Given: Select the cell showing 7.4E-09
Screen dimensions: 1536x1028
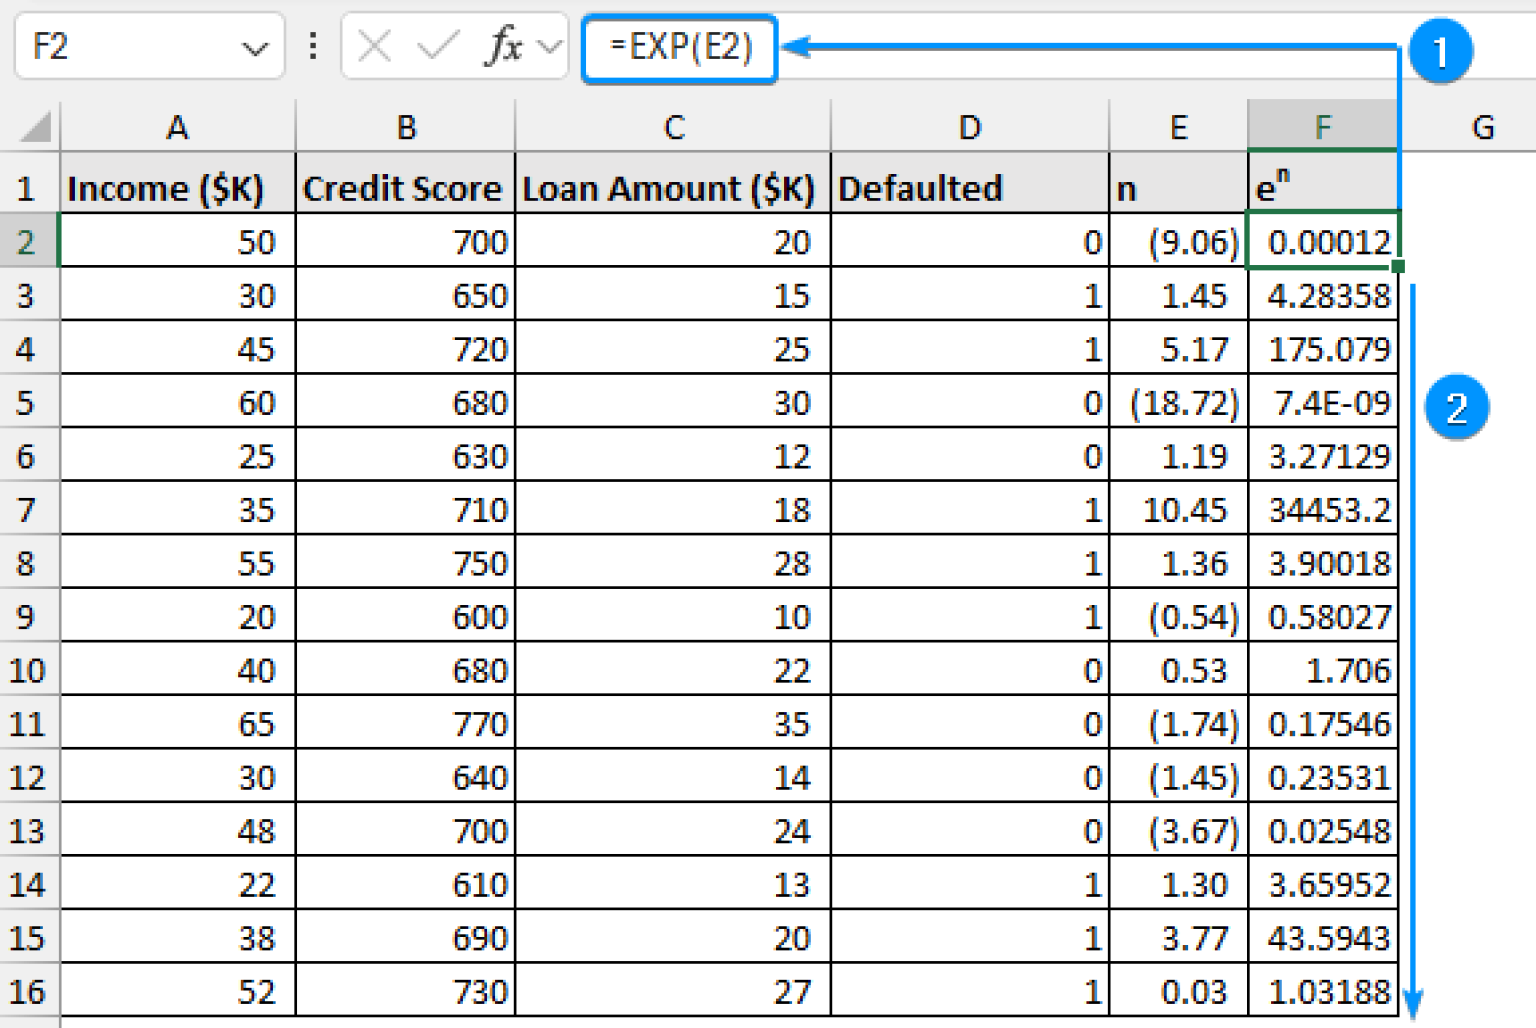Looking at the screenshot, I should pyautogui.click(x=1322, y=402).
